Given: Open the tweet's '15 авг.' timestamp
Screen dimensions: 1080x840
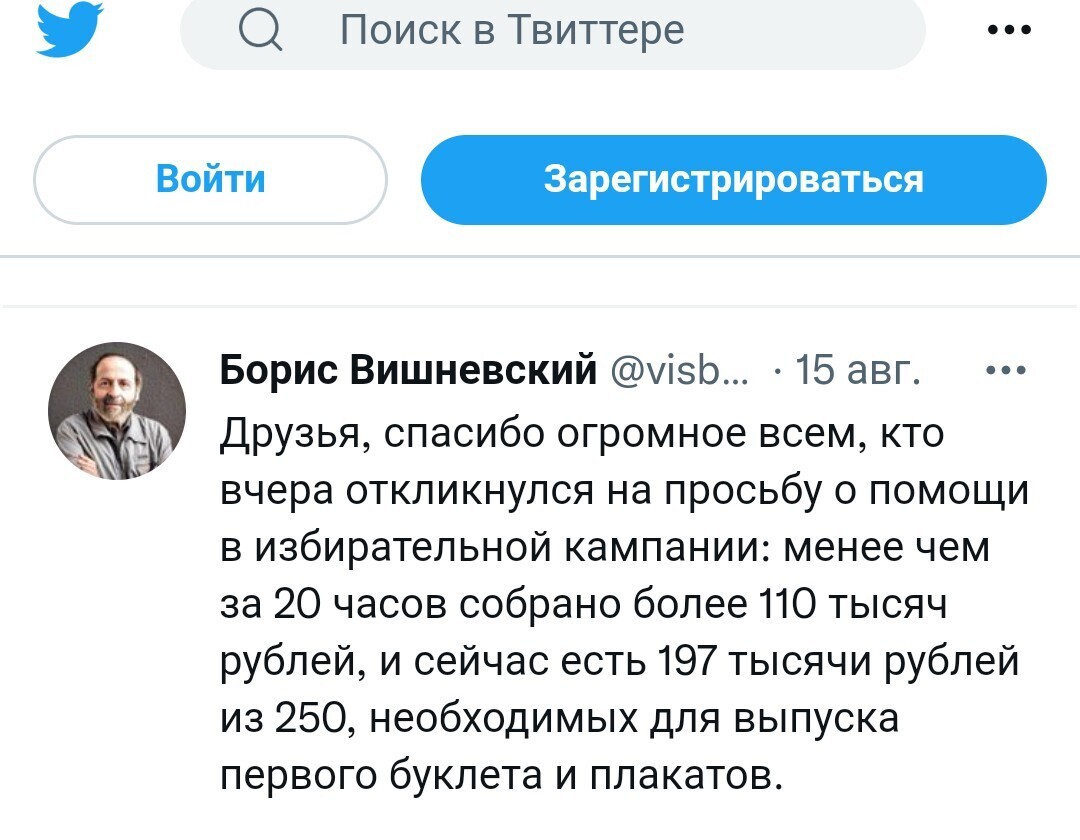Looking at the screenshot, I should 853,371.
